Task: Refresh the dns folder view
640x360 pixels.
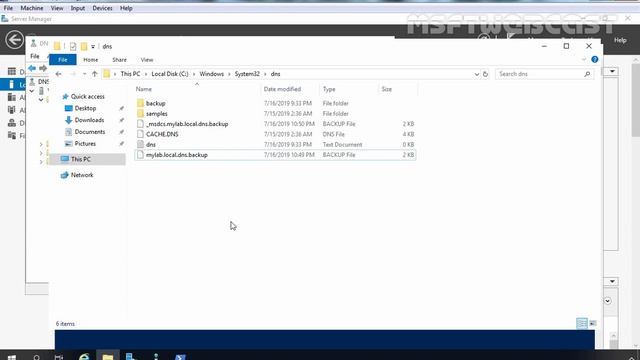Action: 485,74
